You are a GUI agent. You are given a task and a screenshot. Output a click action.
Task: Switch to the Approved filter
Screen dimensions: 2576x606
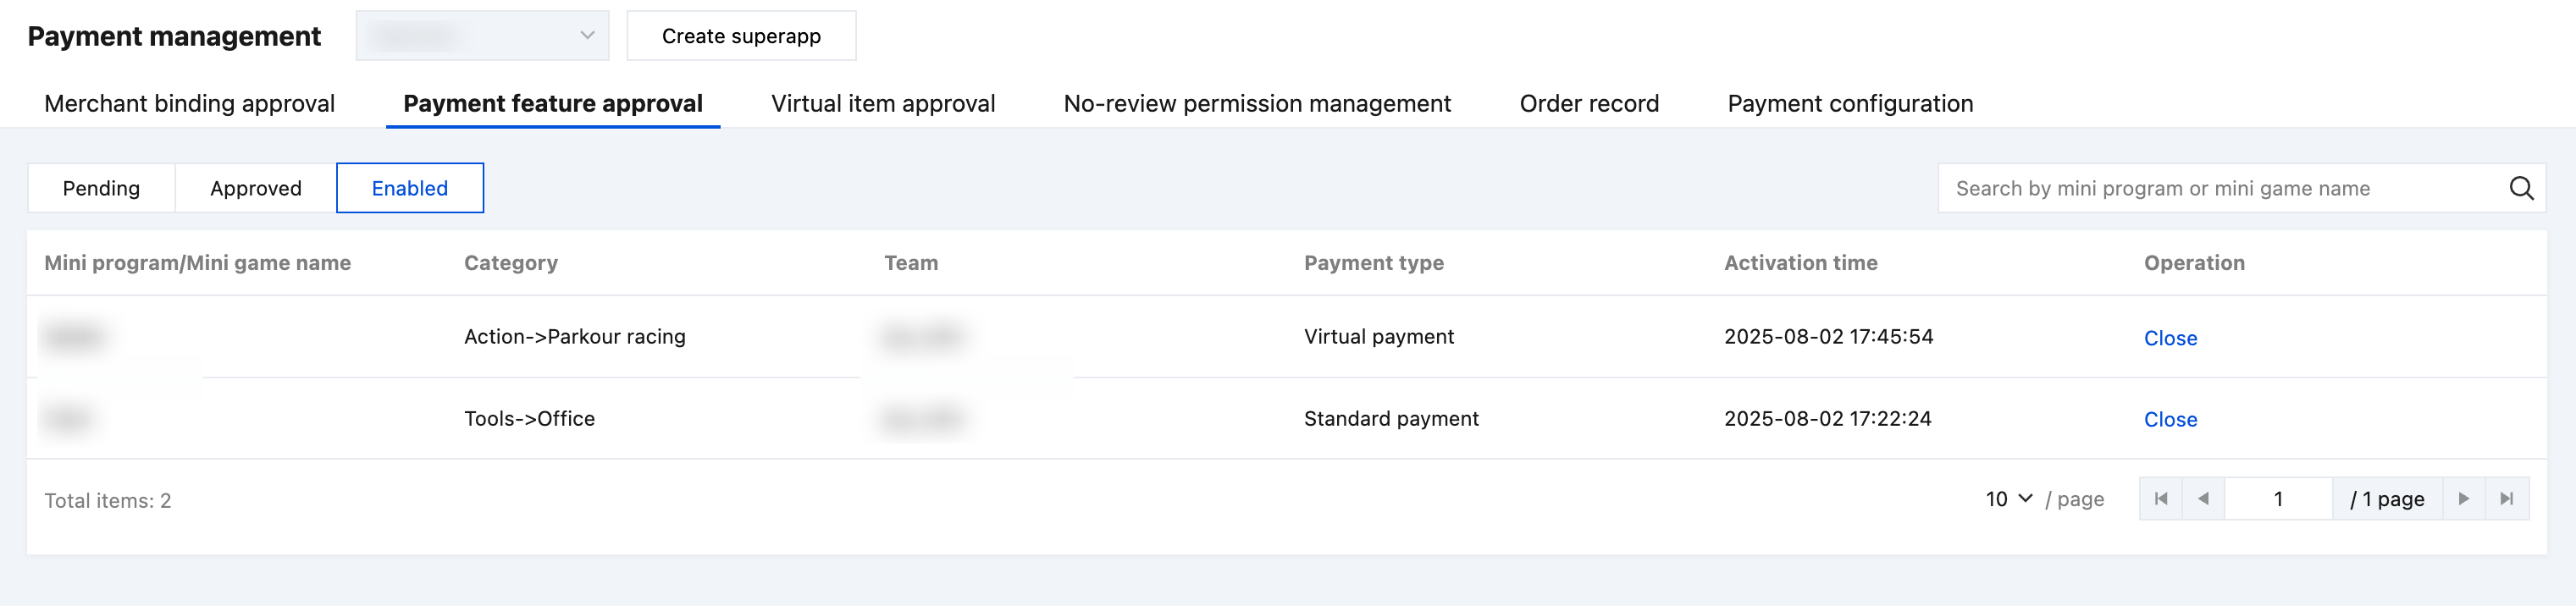255,188
